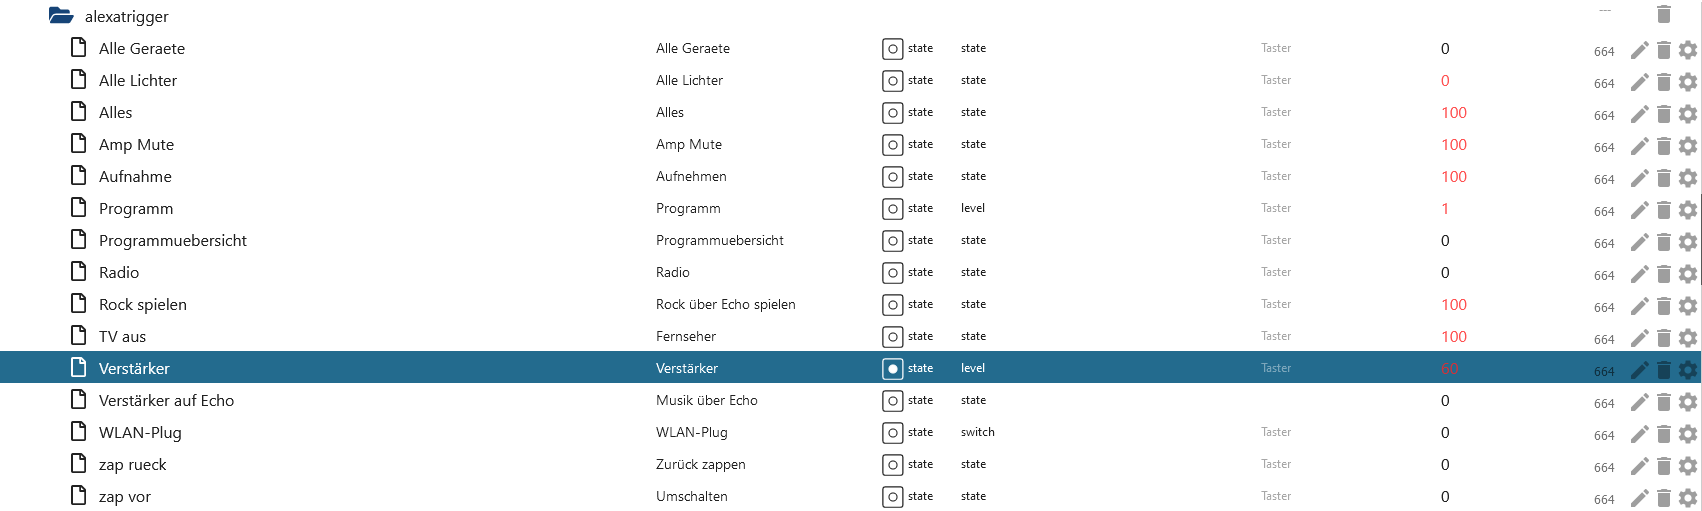Delete the alexatrigger folder via trash icon

coord(1664,14)
